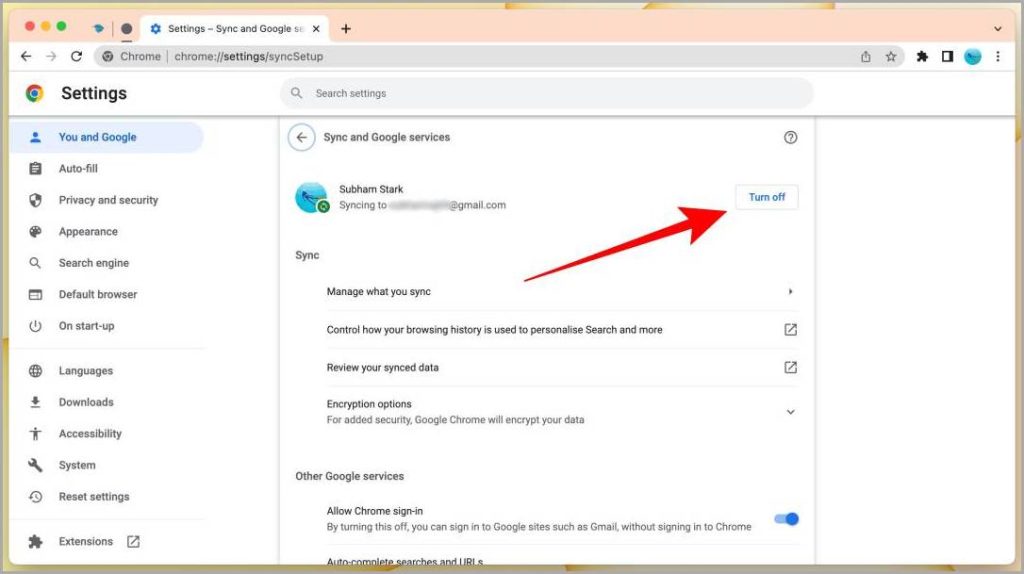Click the download icon beside Downloads
Image resolution: width=1024 pixels, height=574 pixels.
point(35,402)
